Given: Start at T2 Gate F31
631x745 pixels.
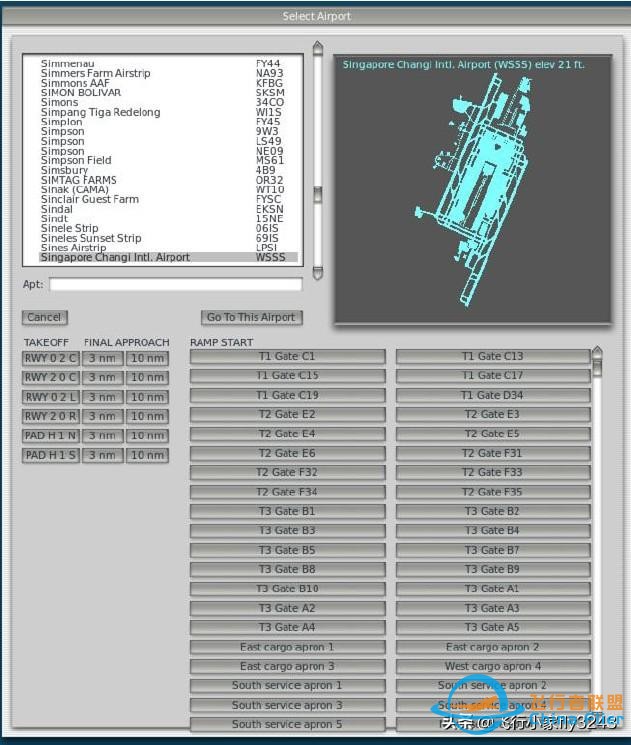Looking at the screenshot, I should coord(493,453).
